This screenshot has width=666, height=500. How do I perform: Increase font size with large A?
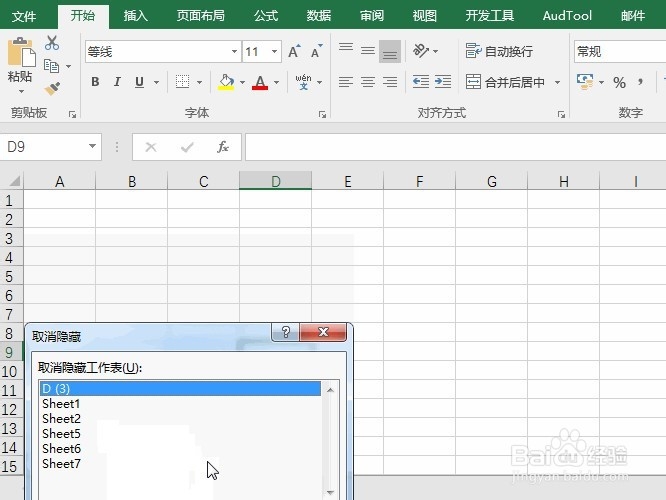coord(294,51)
